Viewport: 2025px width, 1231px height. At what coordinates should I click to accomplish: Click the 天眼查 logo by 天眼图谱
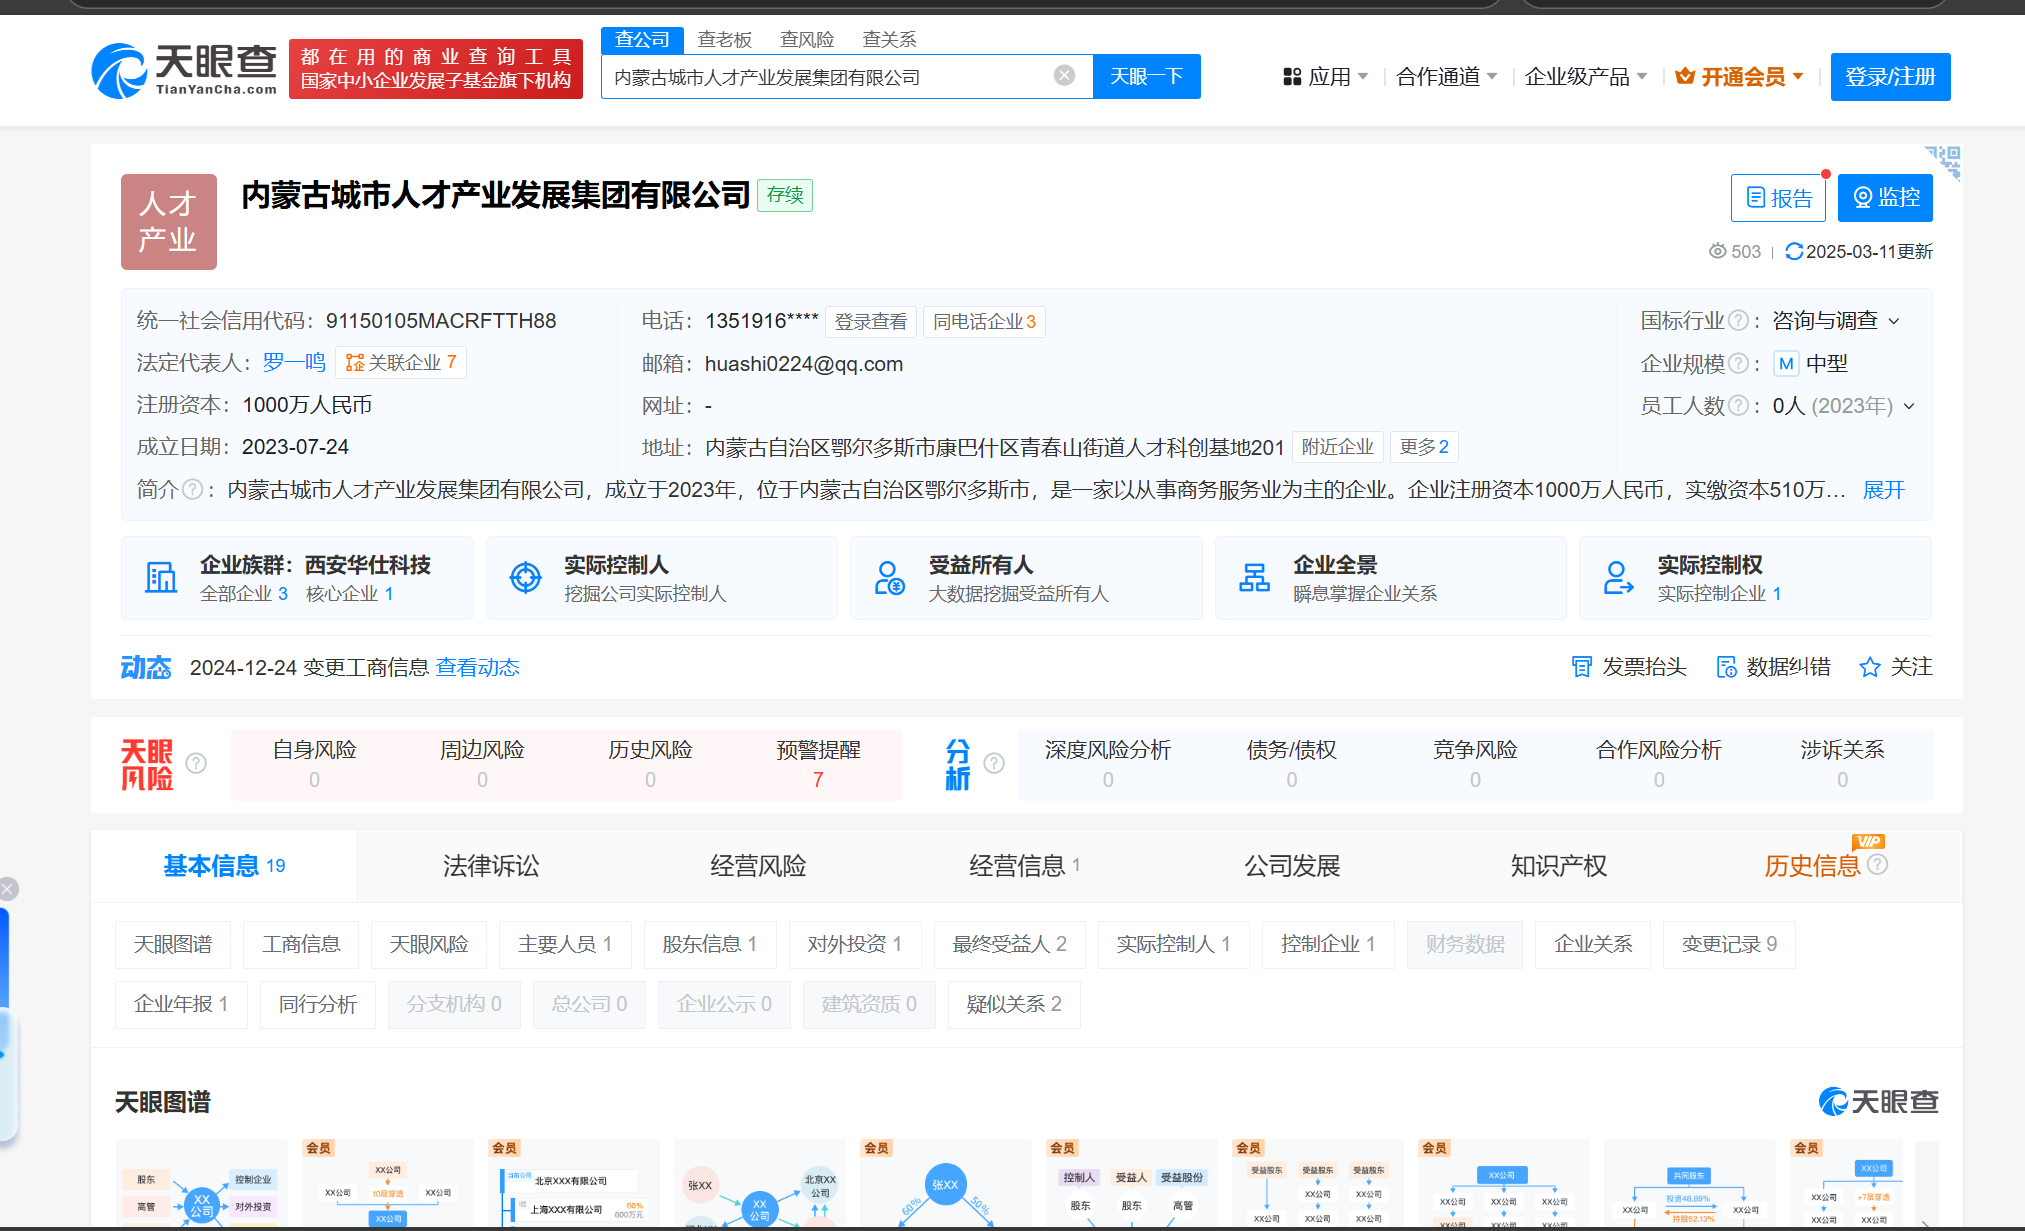[1877, 1102]
